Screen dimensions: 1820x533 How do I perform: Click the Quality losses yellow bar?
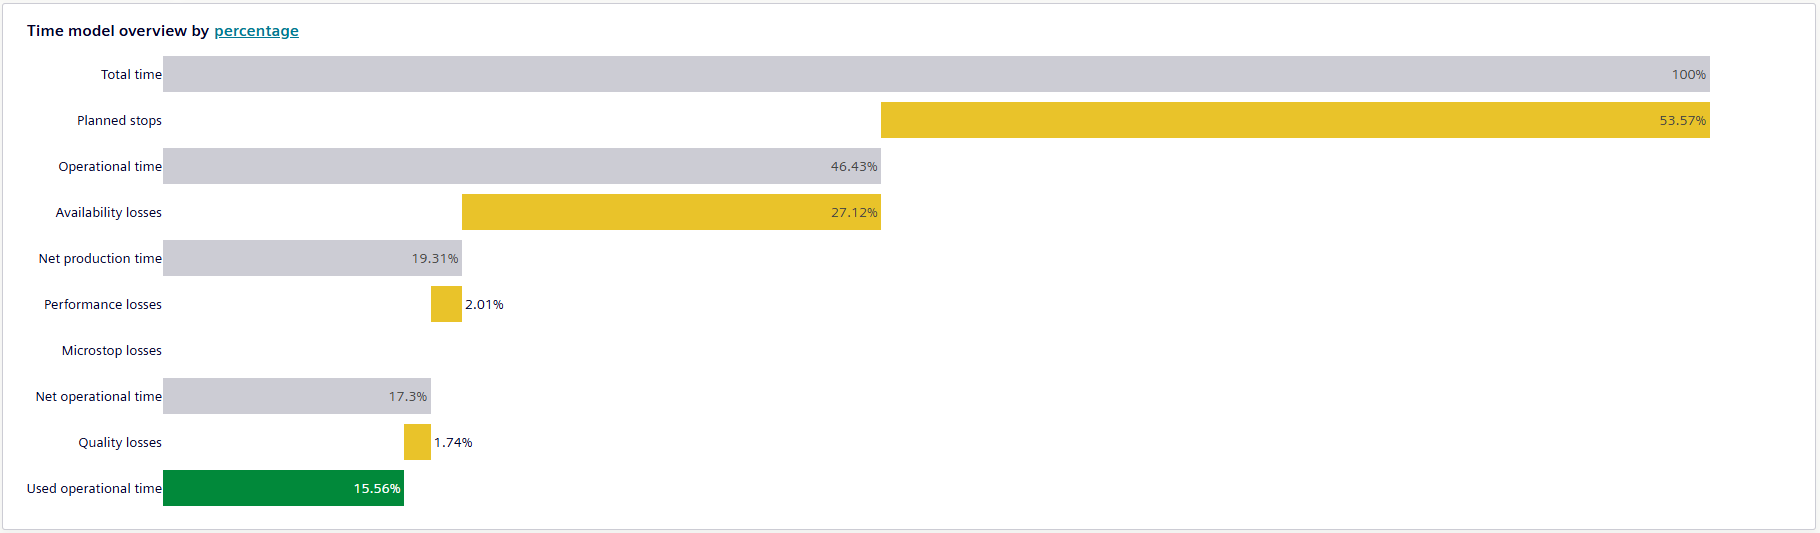coord(417,442)
